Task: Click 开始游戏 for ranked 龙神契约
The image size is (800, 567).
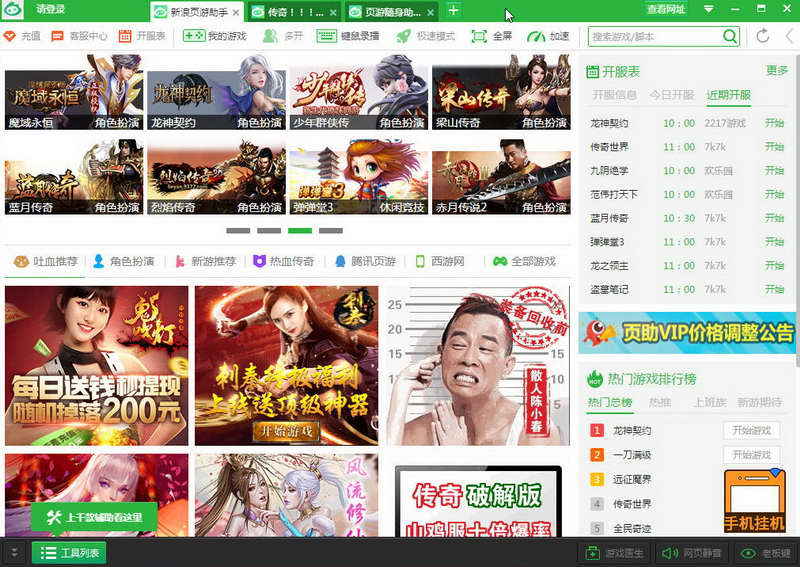Action: [752, 430]
